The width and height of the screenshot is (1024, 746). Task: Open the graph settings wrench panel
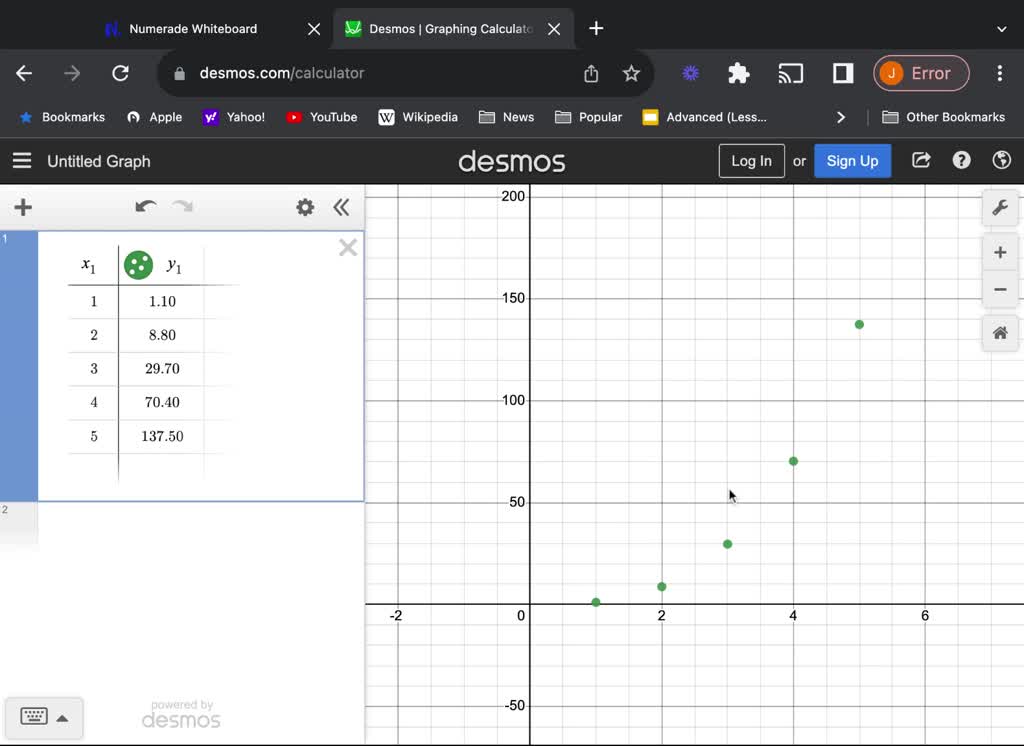pos(1000,207)
